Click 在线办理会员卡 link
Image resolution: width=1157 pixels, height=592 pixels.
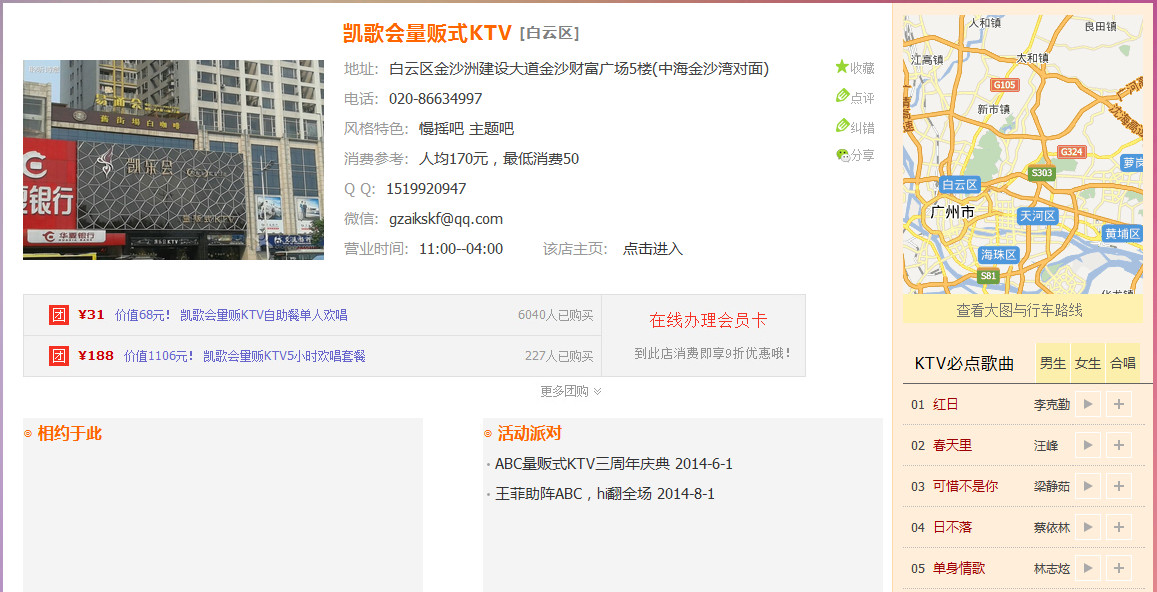[x=708, y=320]
